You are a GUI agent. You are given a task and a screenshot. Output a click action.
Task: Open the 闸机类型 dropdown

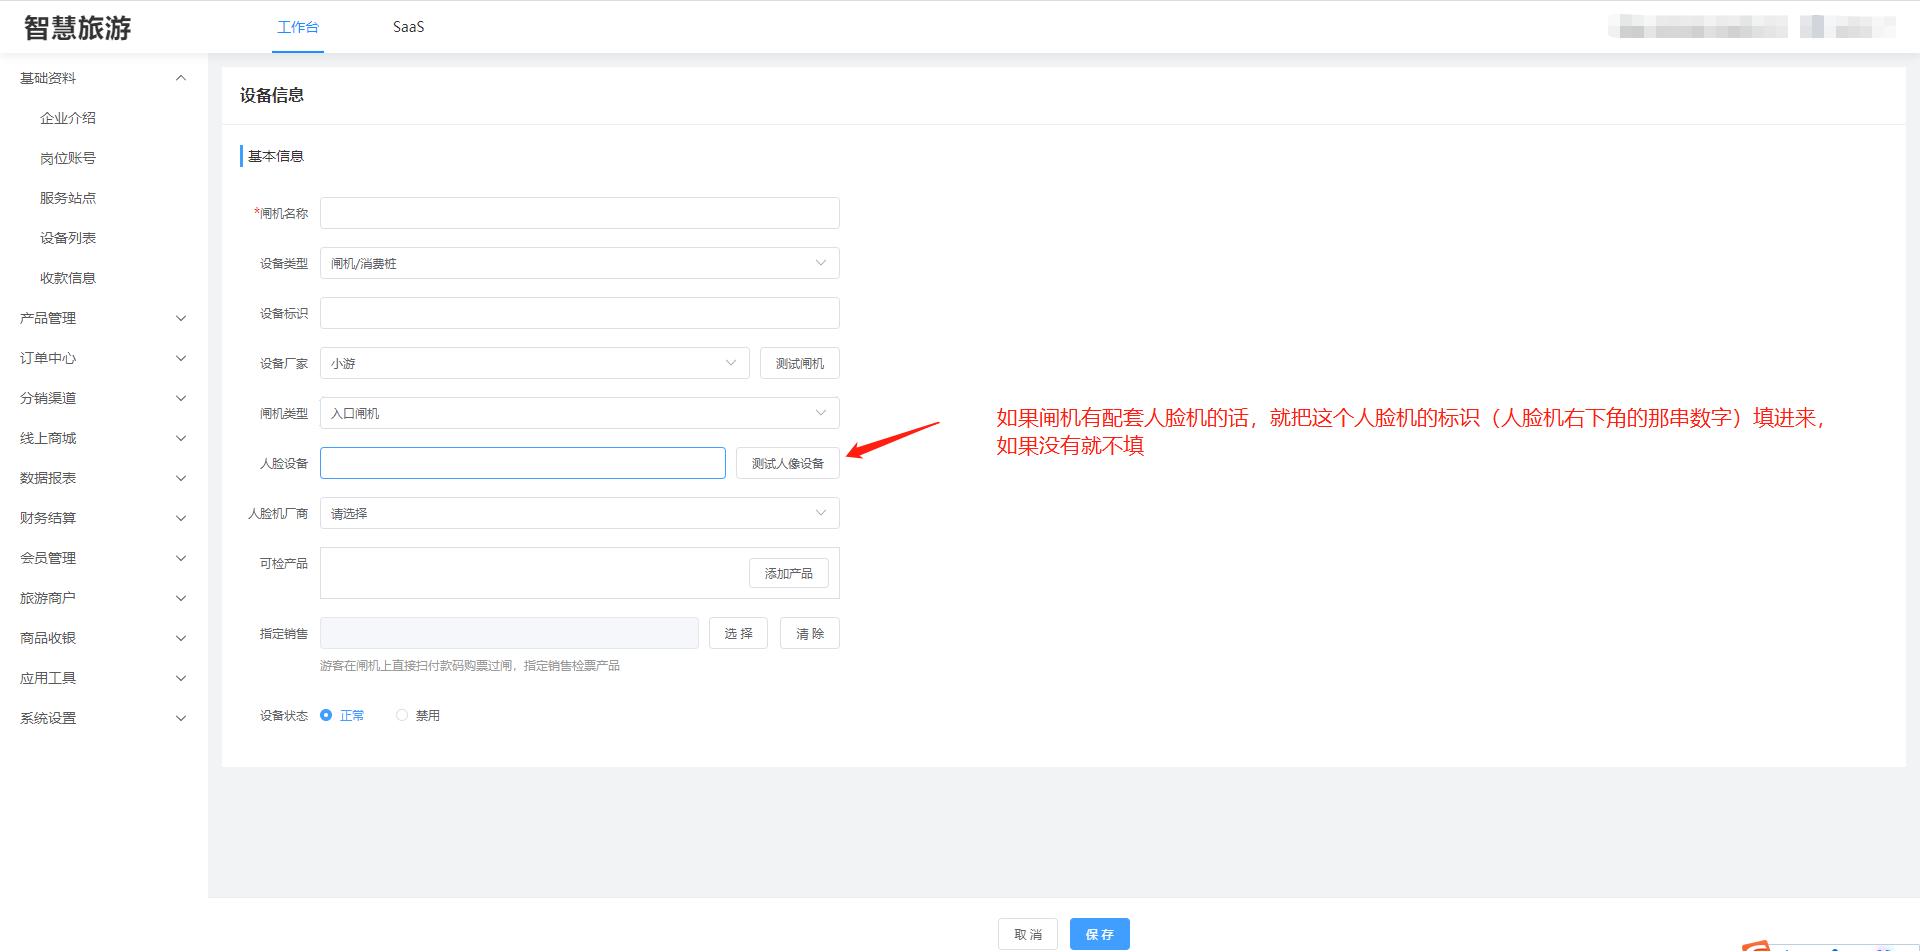[579, 413]
